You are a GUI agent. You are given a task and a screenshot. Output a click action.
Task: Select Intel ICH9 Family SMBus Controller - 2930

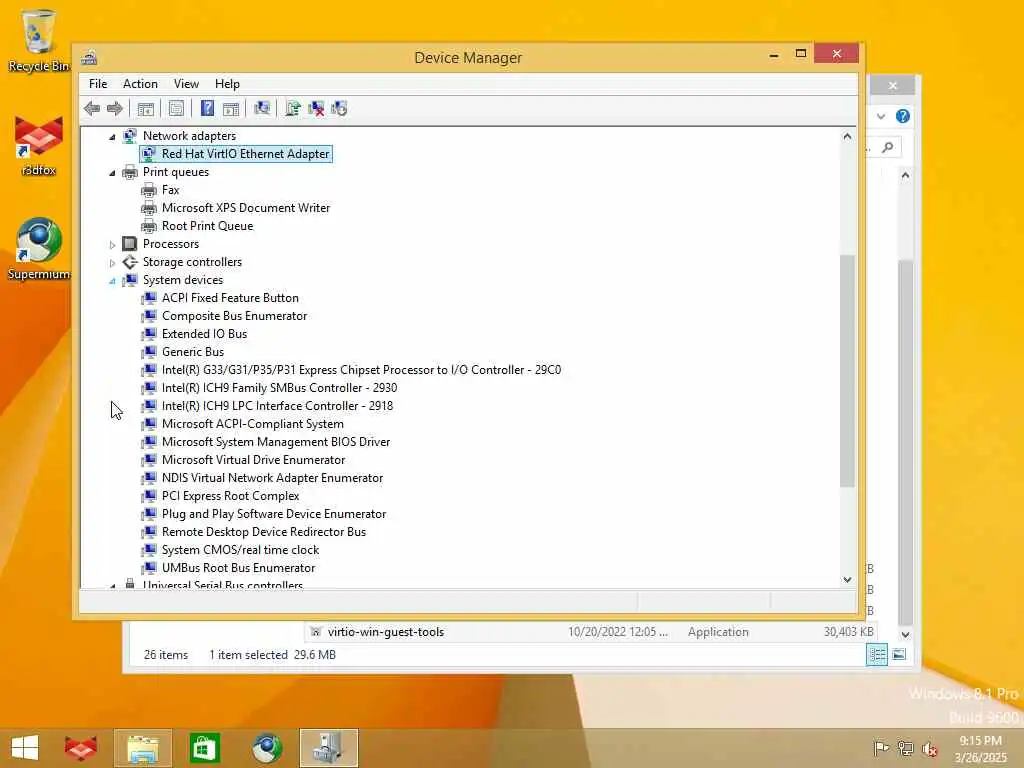pos(279,388)
